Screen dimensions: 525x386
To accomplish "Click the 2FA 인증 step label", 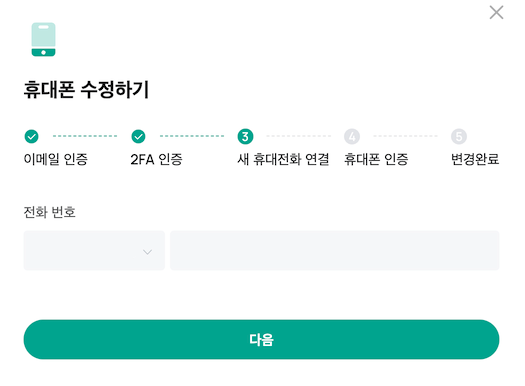I will 156,159.
